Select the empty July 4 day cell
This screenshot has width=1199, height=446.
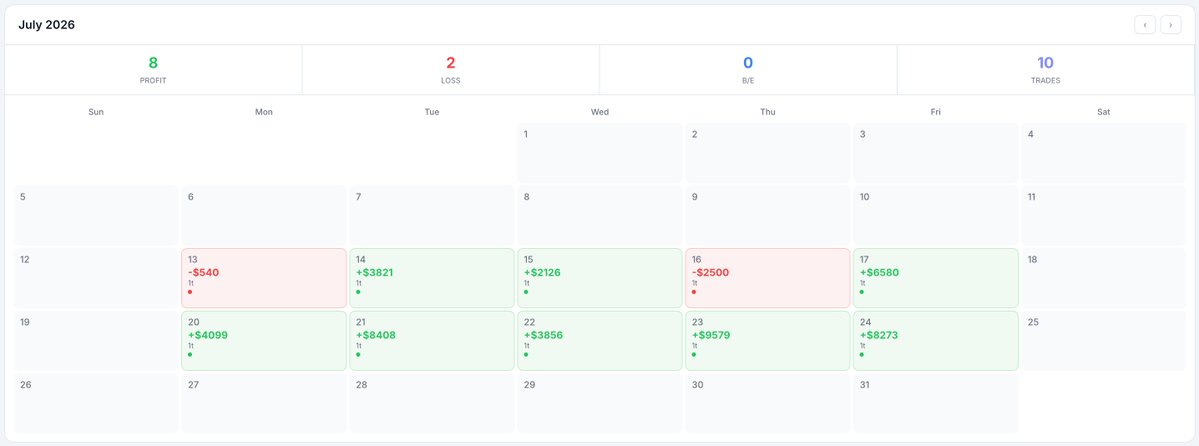point(1103,153)
